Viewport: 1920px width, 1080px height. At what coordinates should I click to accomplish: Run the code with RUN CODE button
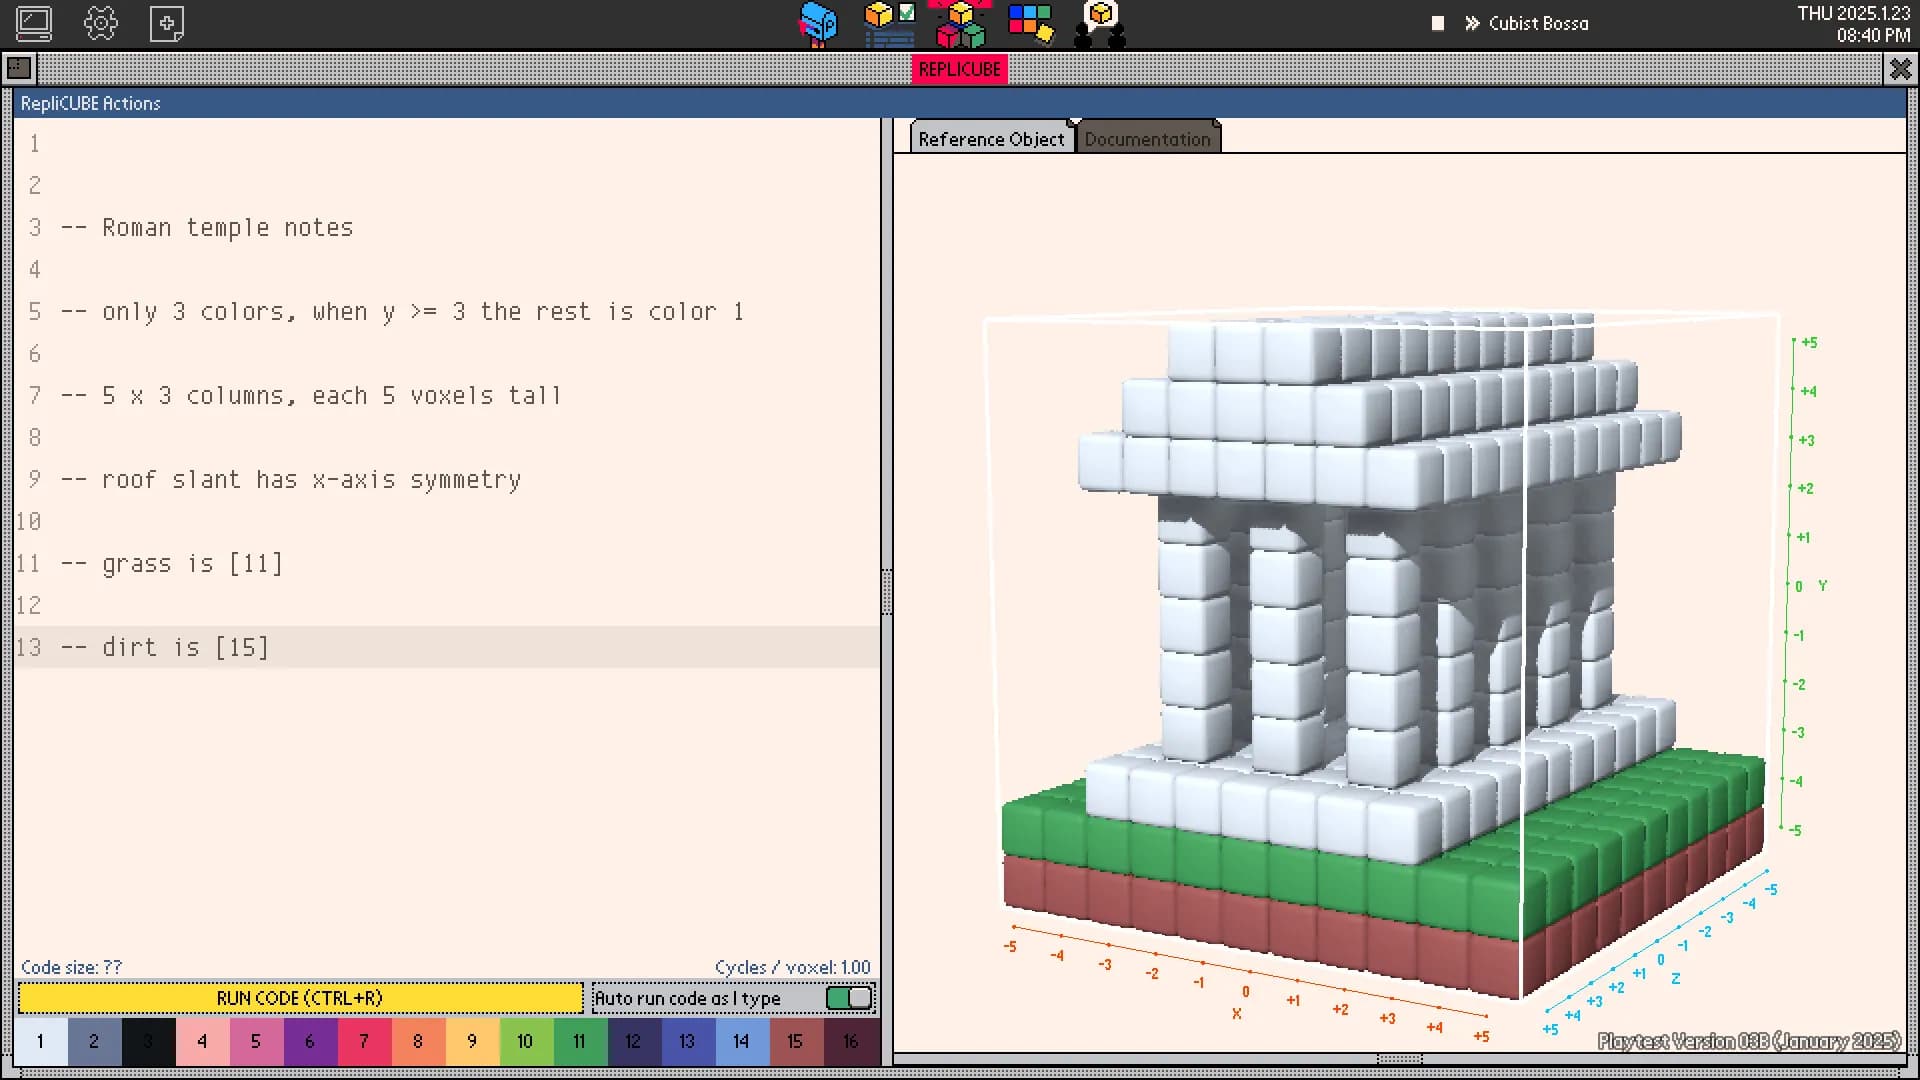(x=299, y=997)
